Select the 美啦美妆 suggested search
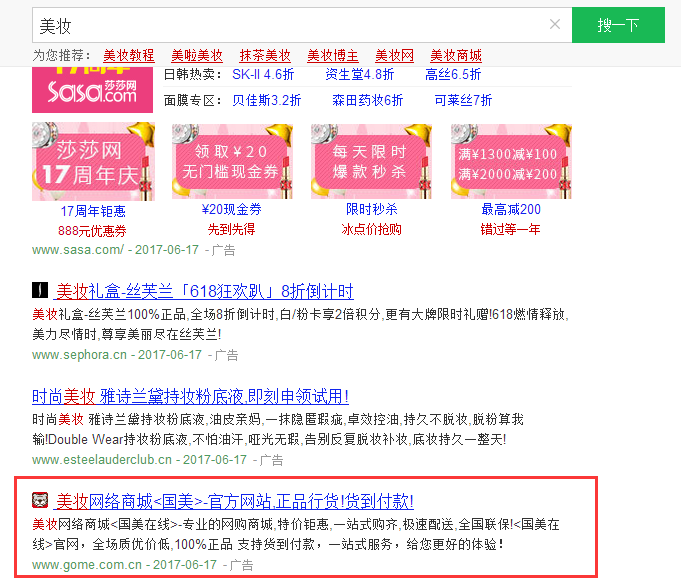Image resolution: width=681 pixels, height=586 pixels. (197, 56)
